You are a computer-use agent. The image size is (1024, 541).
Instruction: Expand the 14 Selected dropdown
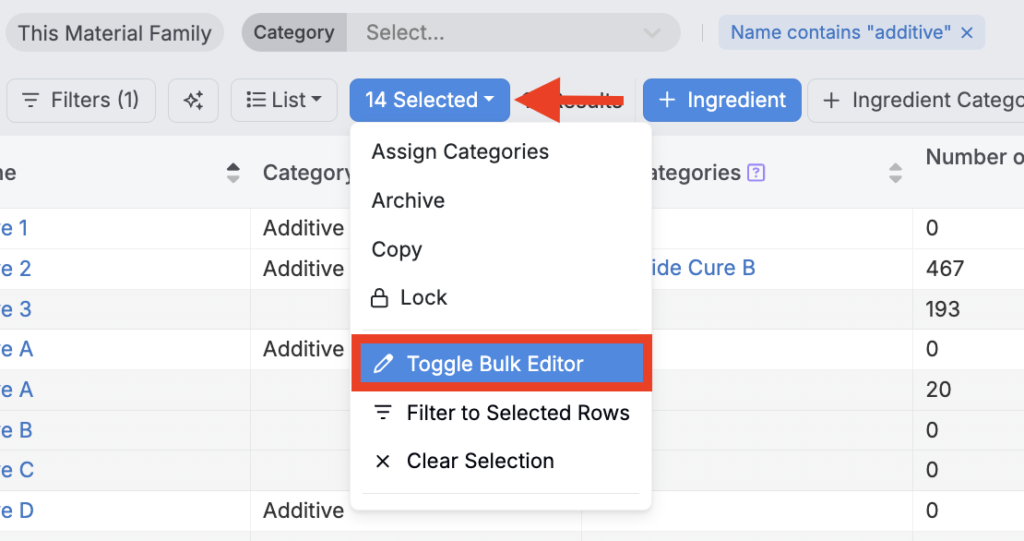coord(430,100)
